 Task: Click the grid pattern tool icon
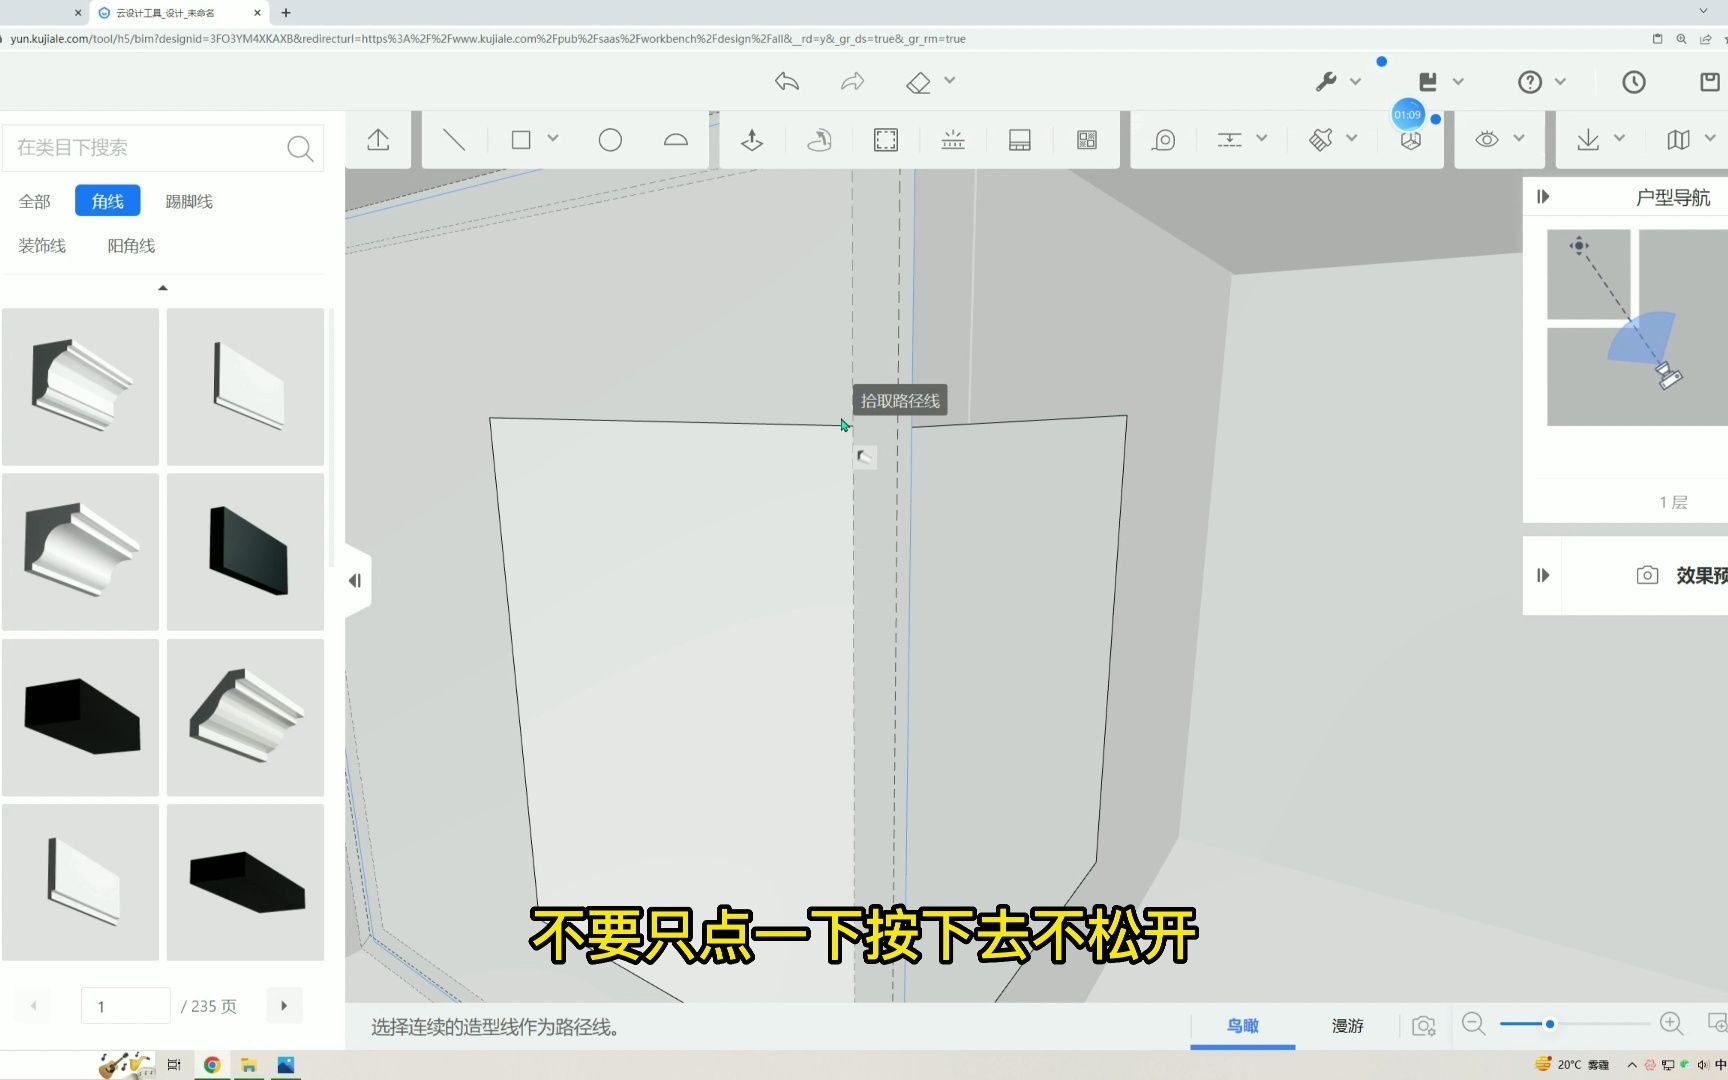point(1087,140)
